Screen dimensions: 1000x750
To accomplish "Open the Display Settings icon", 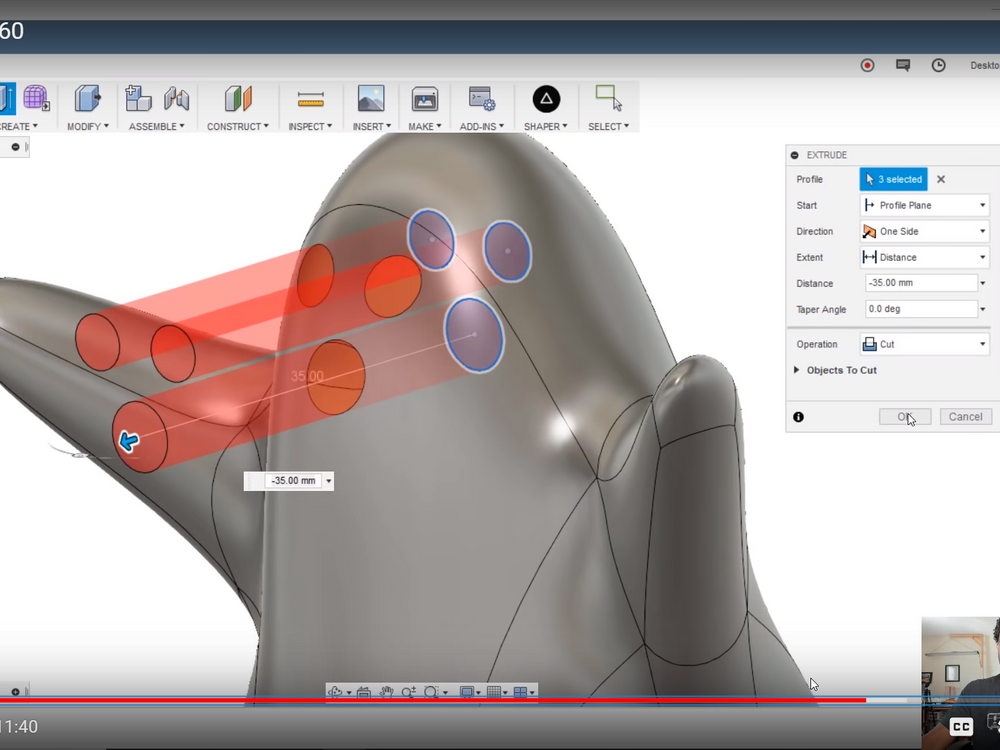I will point(468,691).
